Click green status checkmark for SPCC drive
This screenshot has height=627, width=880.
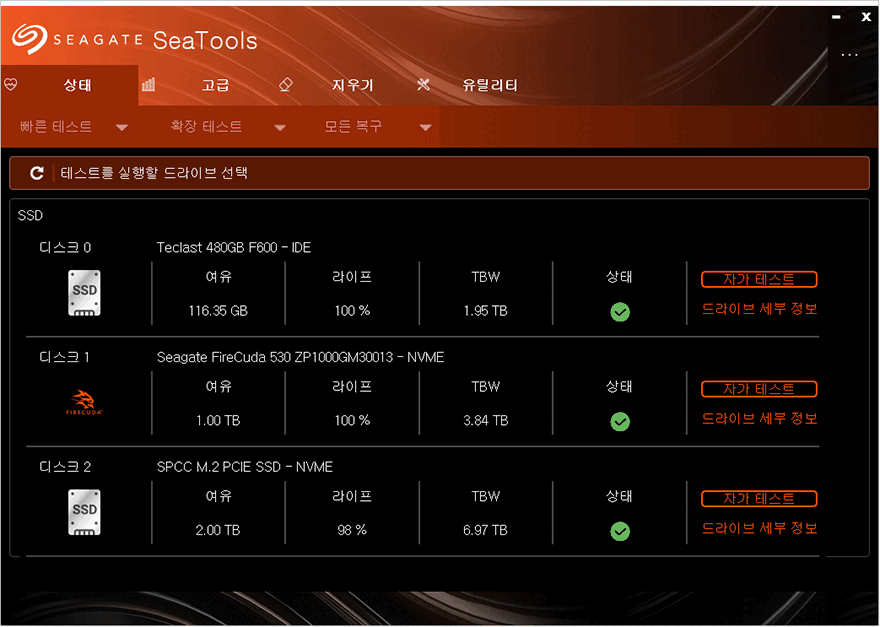pos(620,531)
